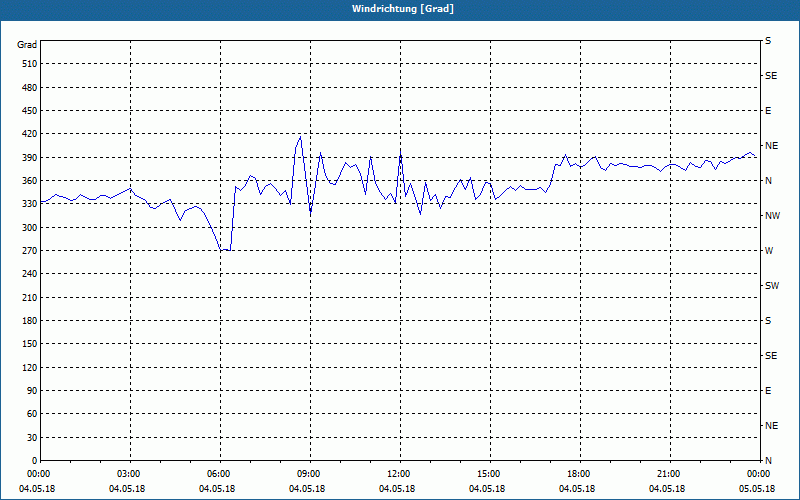Select the 480 y-axis label
This screenshot has width=800, height=500.
pos(30,88)
